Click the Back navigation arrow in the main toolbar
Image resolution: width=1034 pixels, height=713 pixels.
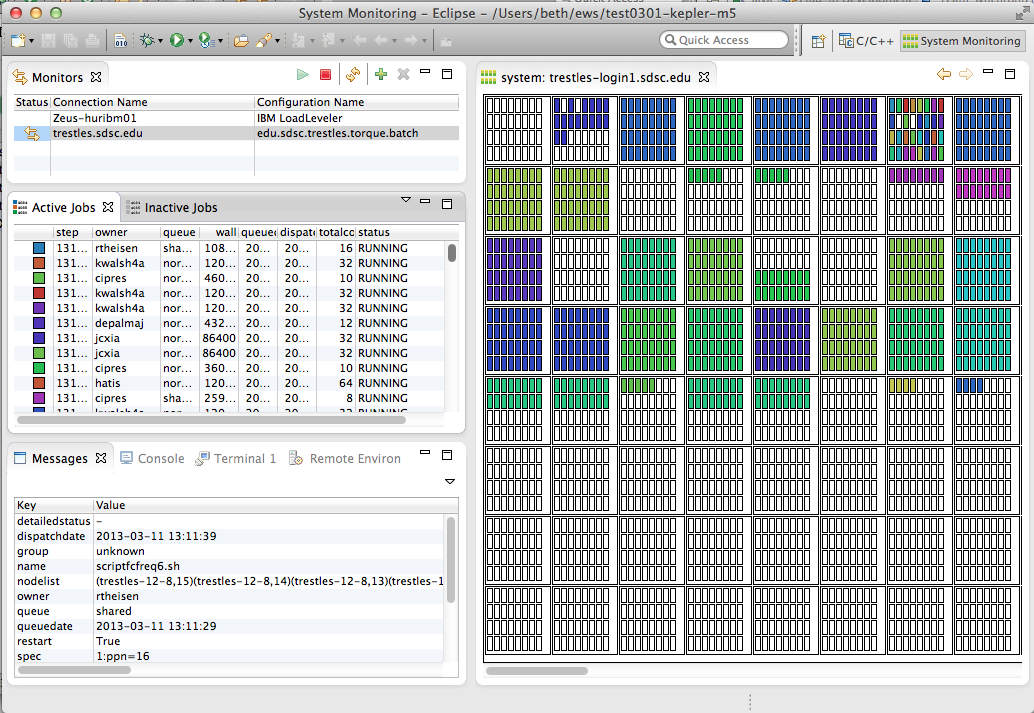(x=381, y=41)
